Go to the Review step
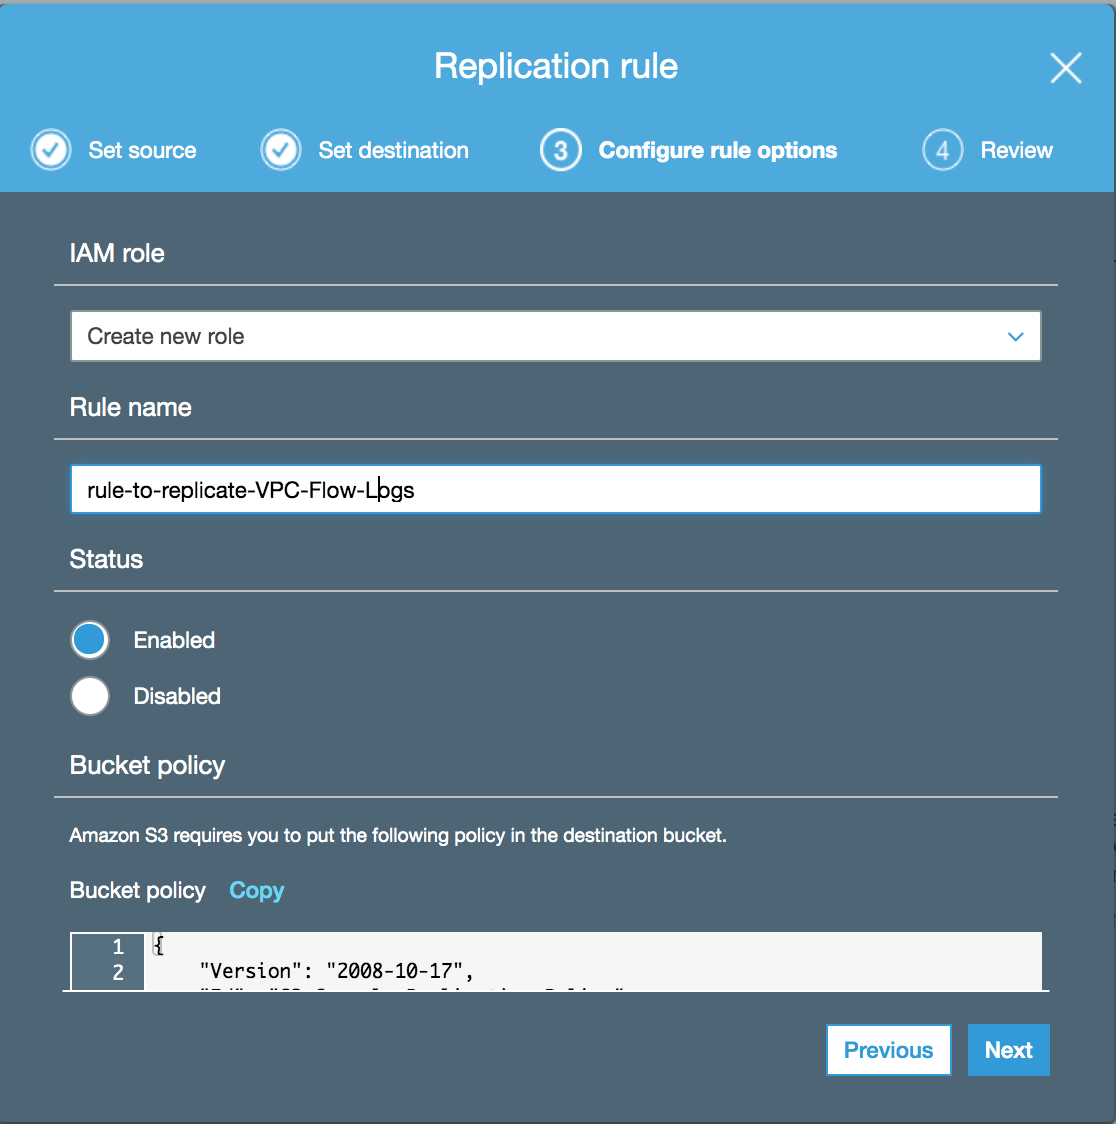Screen dimensions: 1116x1124 pyautogui.click(x=1016, y=149)
